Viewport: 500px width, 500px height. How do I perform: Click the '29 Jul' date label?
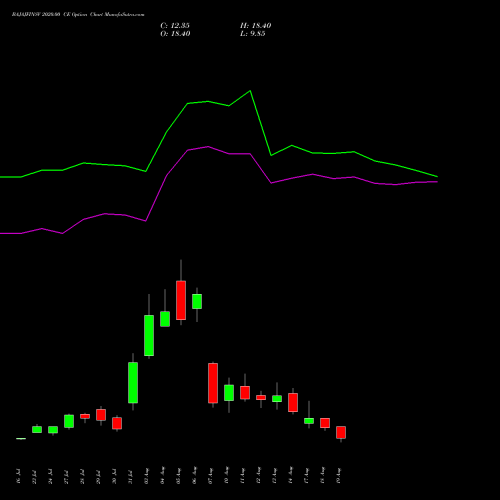pyautogui.click(x=98, y=477)
